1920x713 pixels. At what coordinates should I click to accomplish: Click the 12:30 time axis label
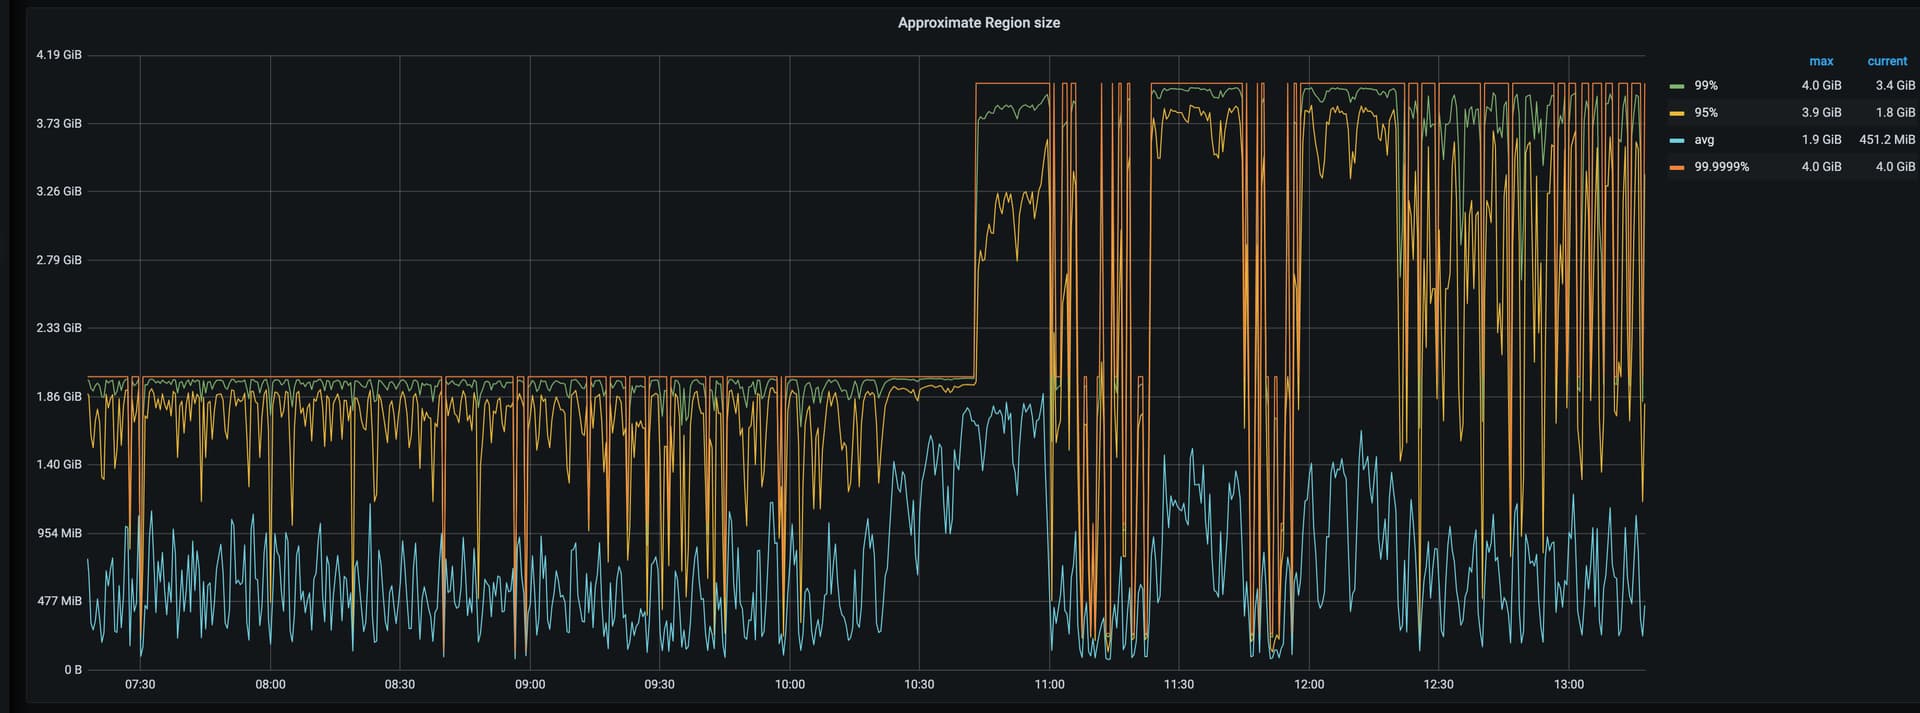tap(1438, 685)
